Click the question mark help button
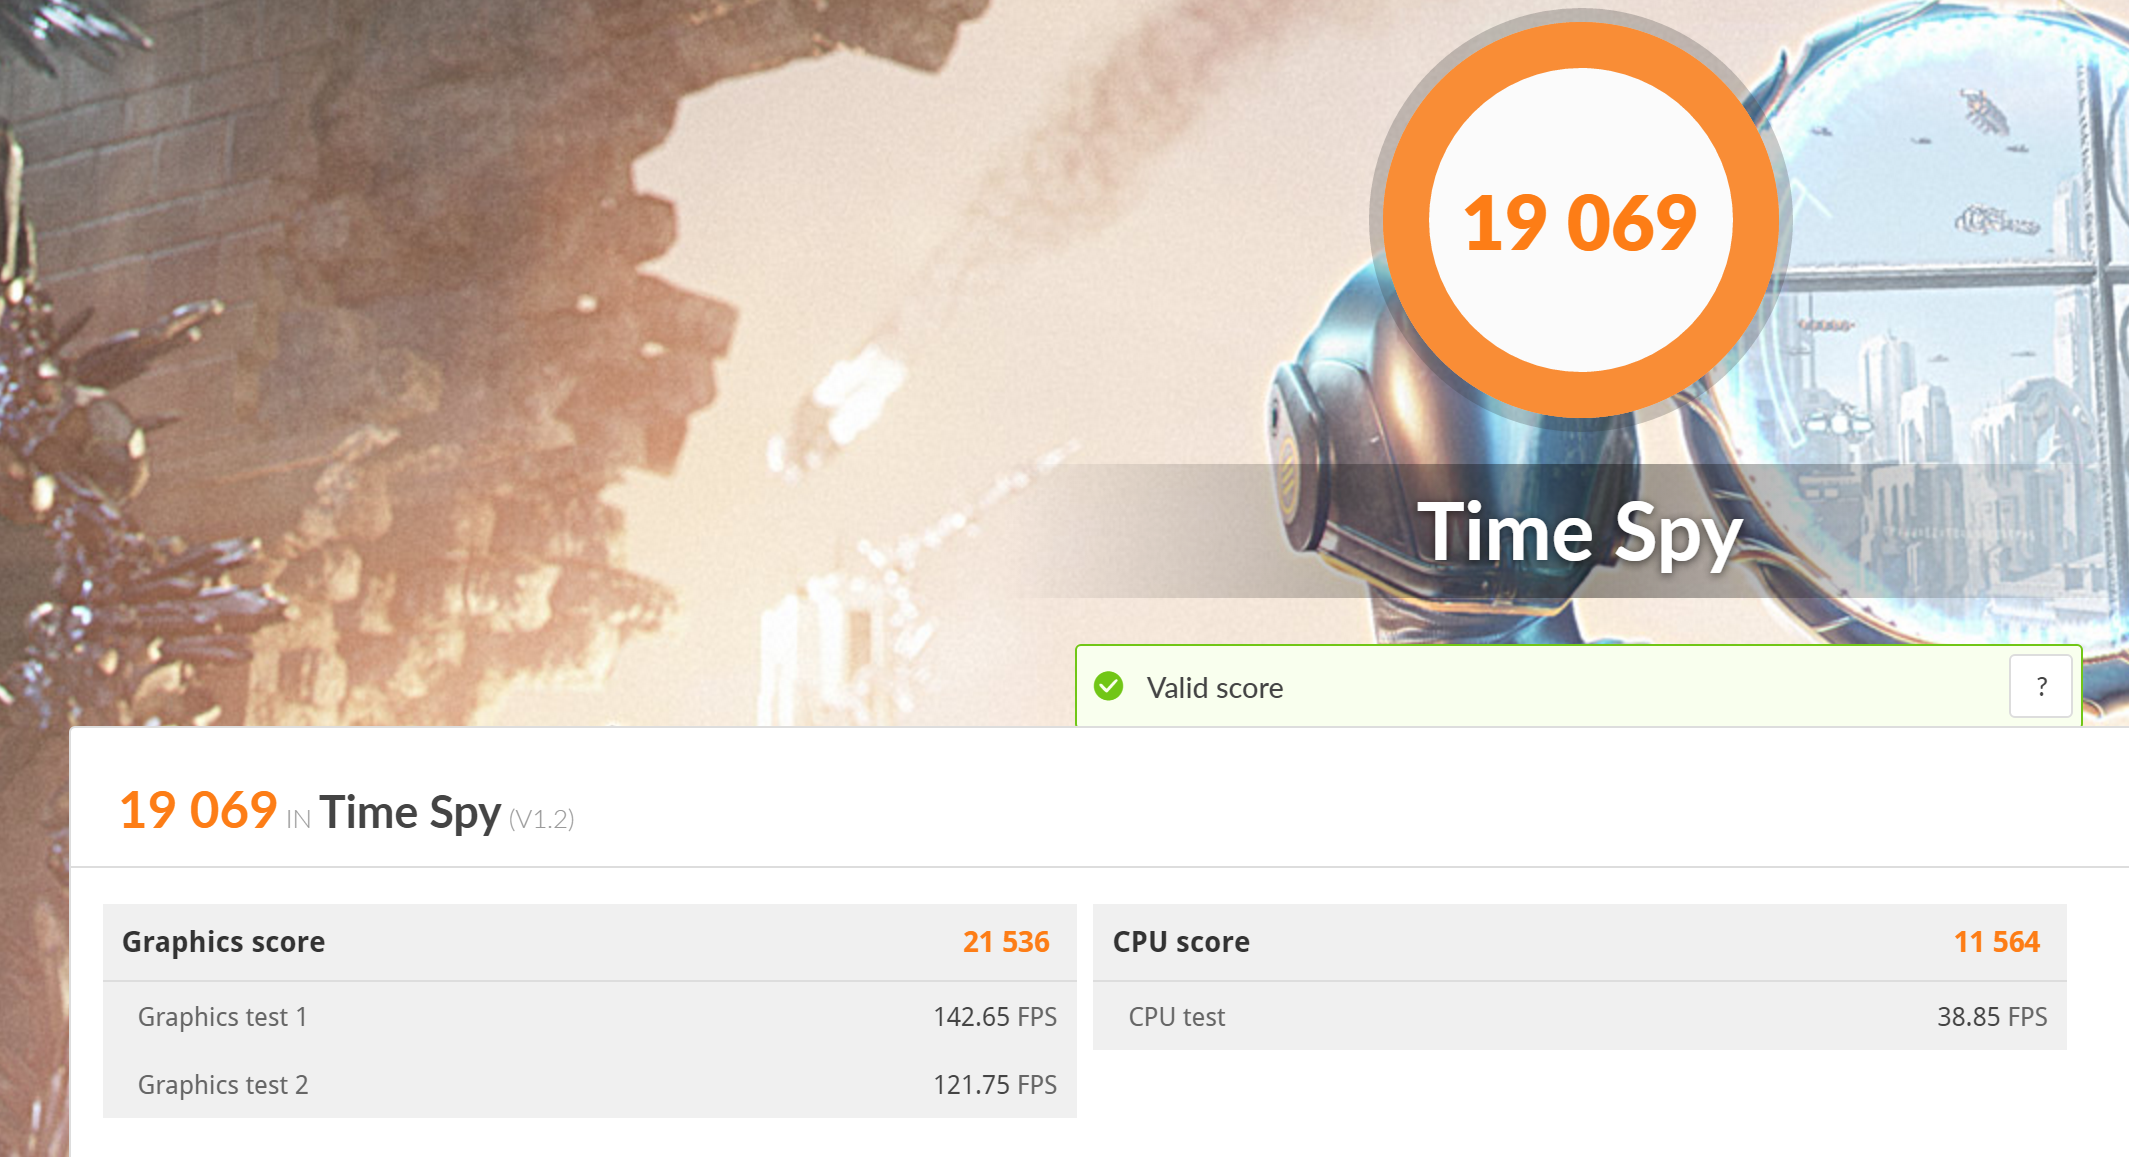Screen dimensions: 2129x1157 [2040, 687]
